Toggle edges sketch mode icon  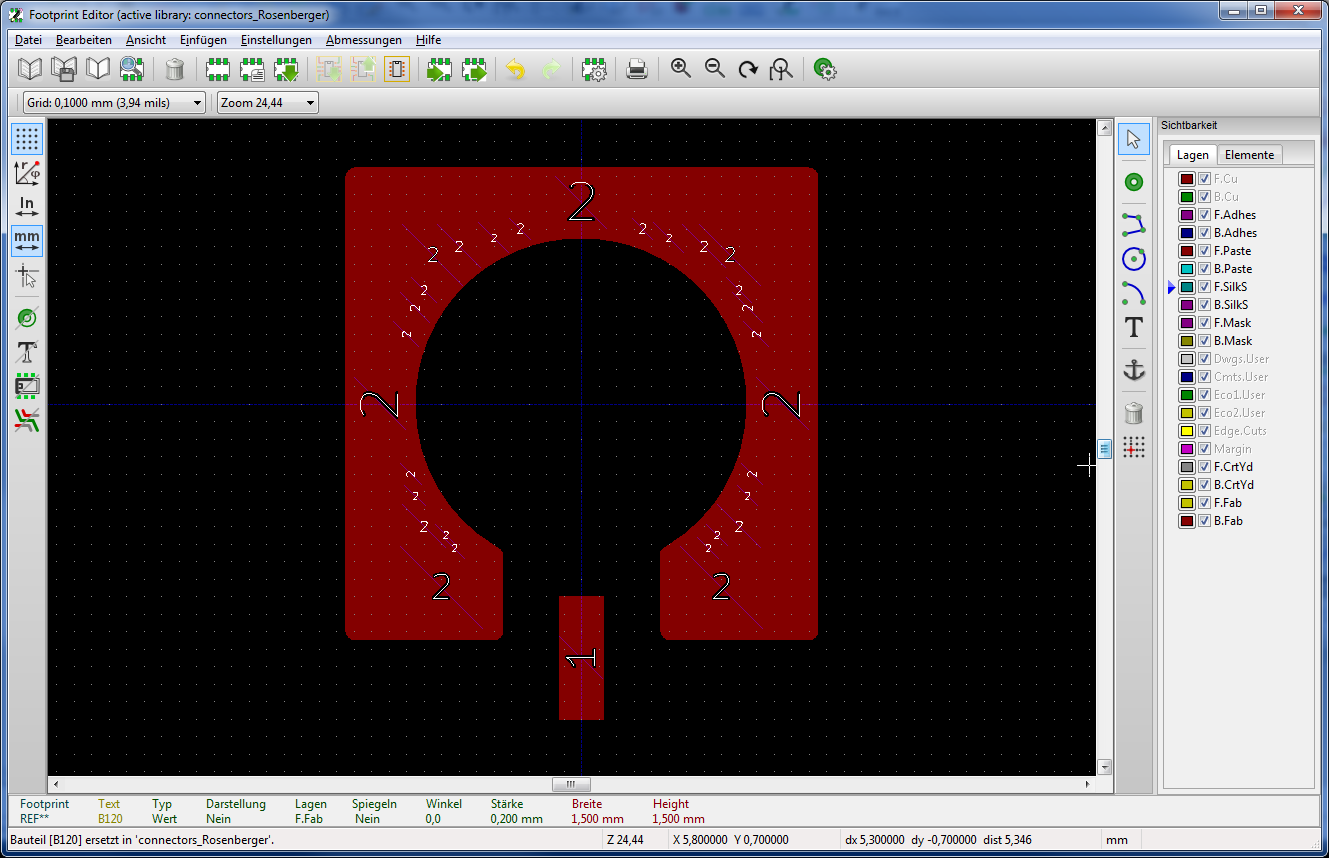(28, 386)
